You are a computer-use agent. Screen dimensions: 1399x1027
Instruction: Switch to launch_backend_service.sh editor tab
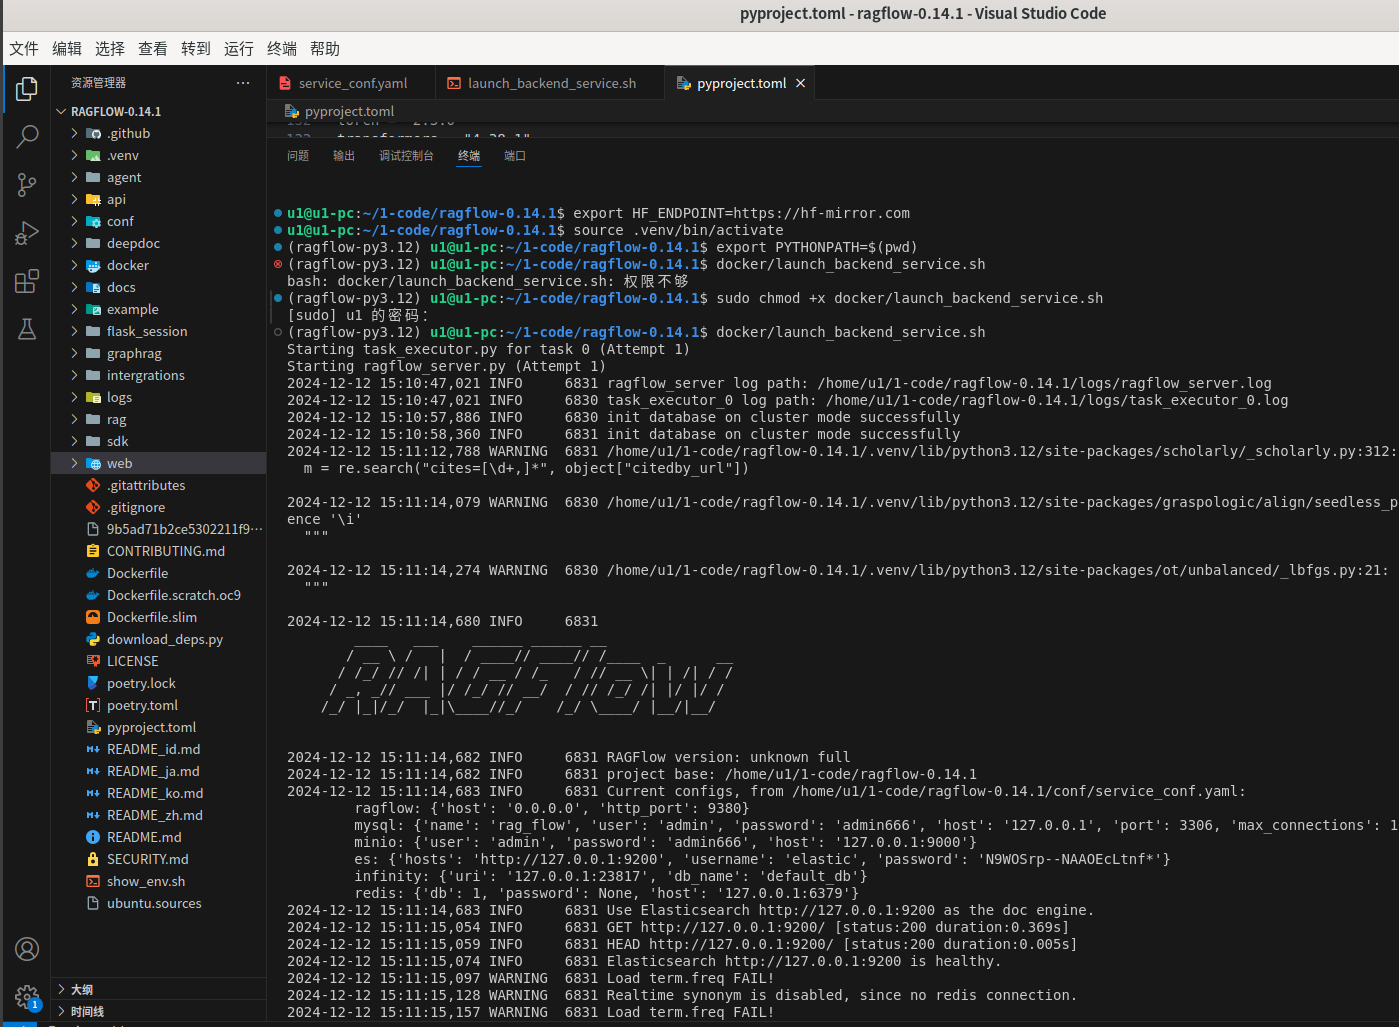click(x=550, y=83)
